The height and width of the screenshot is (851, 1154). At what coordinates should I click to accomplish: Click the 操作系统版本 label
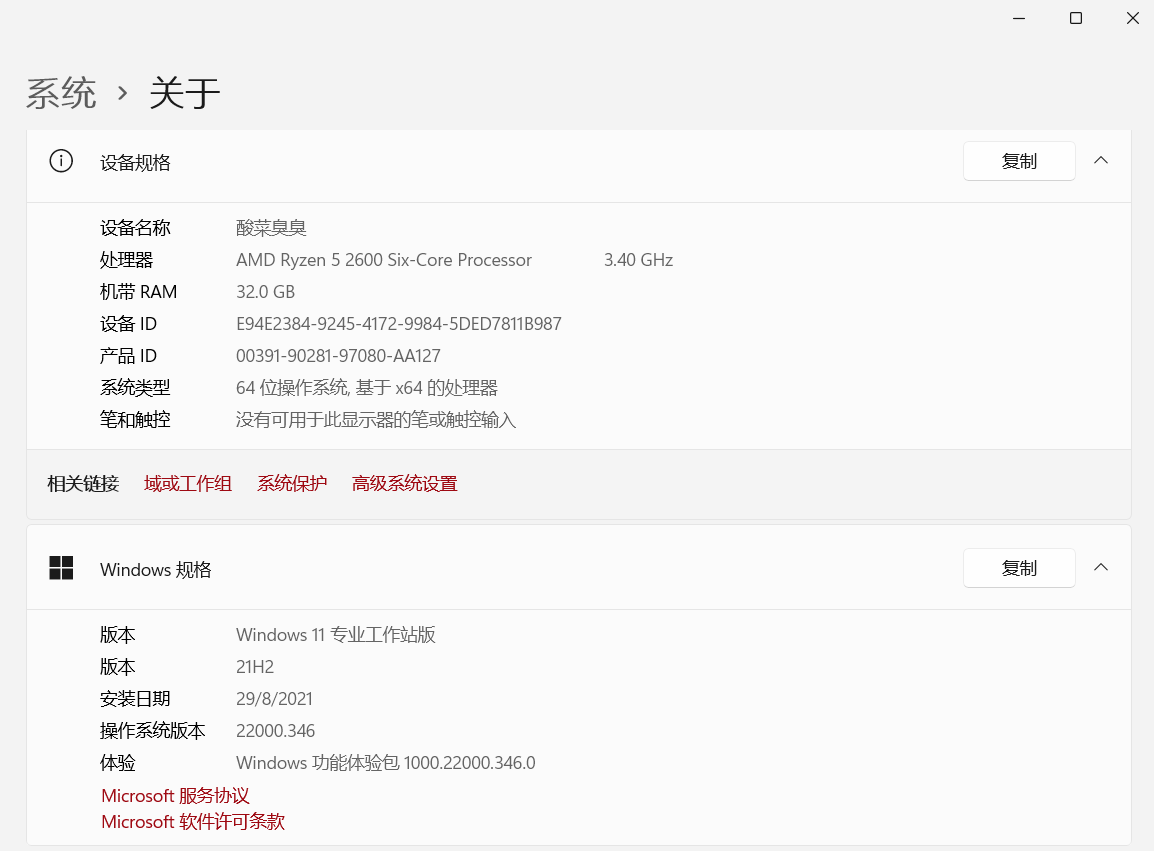(152, 731)
